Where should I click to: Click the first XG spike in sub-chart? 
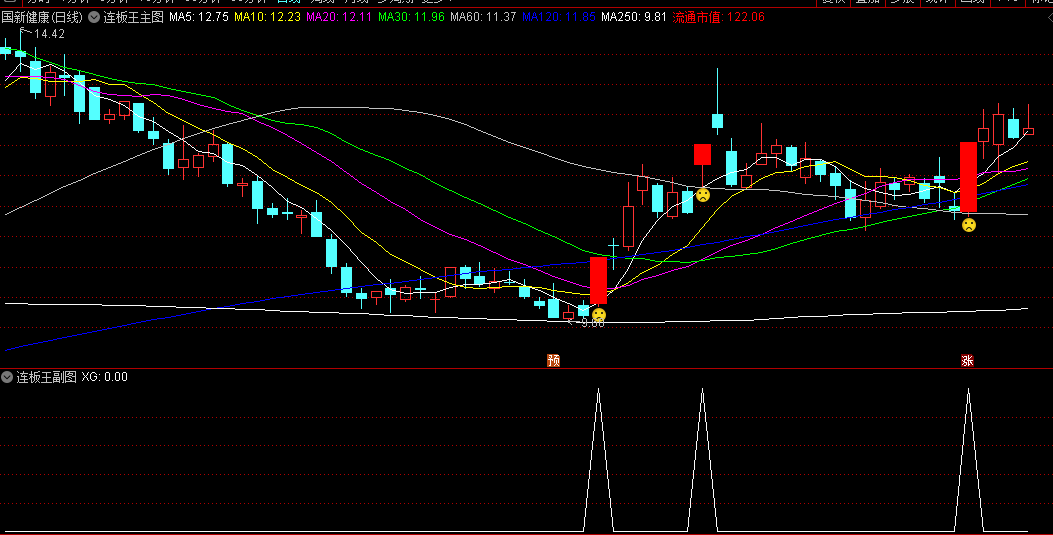click(x=598, y=460)
